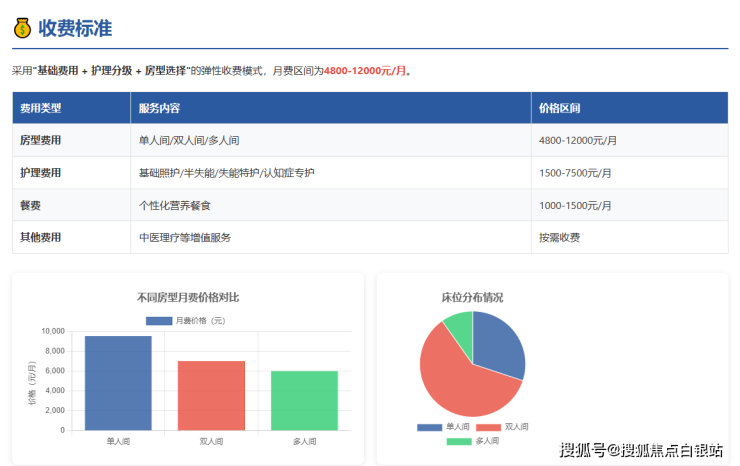Toggle 双人间 in the pie chart legend
Viewport: 740px width, 466px height.
pyautogui.click(x=503, y=427)
